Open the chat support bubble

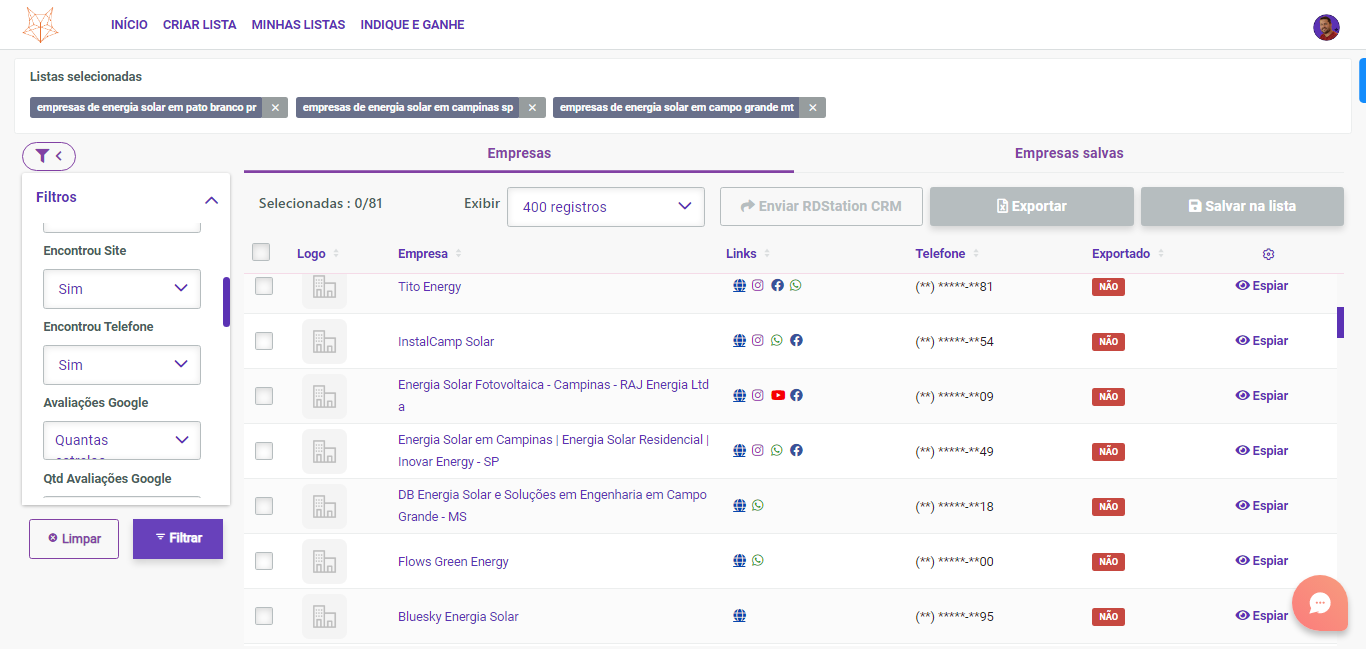[x=1320, y=603]
